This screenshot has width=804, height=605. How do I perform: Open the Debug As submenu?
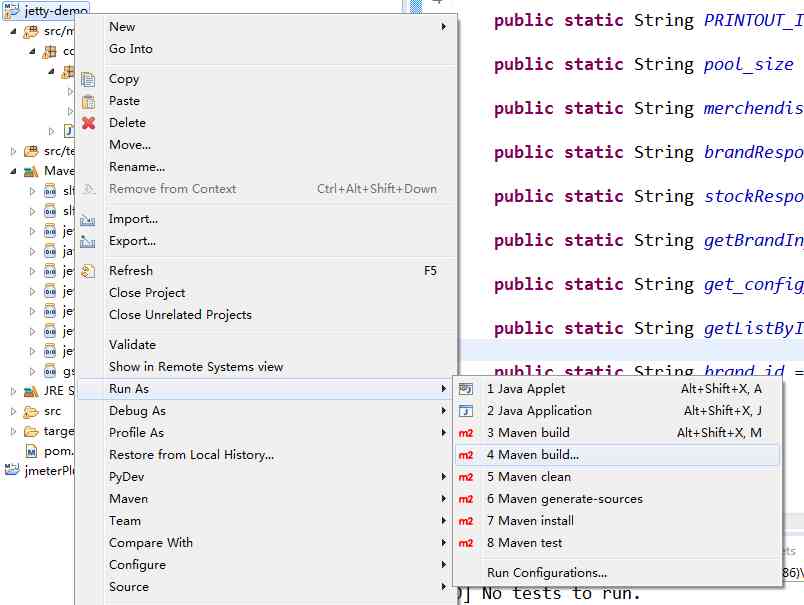(137, 411)
